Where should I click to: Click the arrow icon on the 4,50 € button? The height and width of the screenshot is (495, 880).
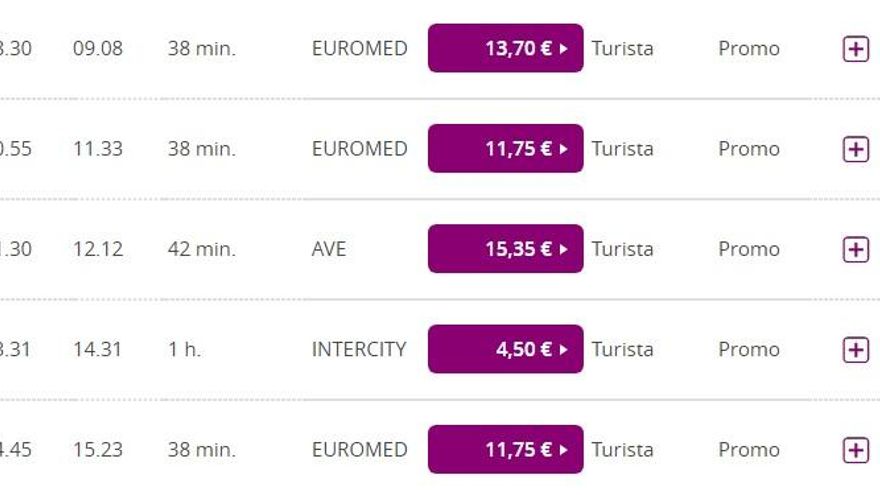[x=564, y=349]
